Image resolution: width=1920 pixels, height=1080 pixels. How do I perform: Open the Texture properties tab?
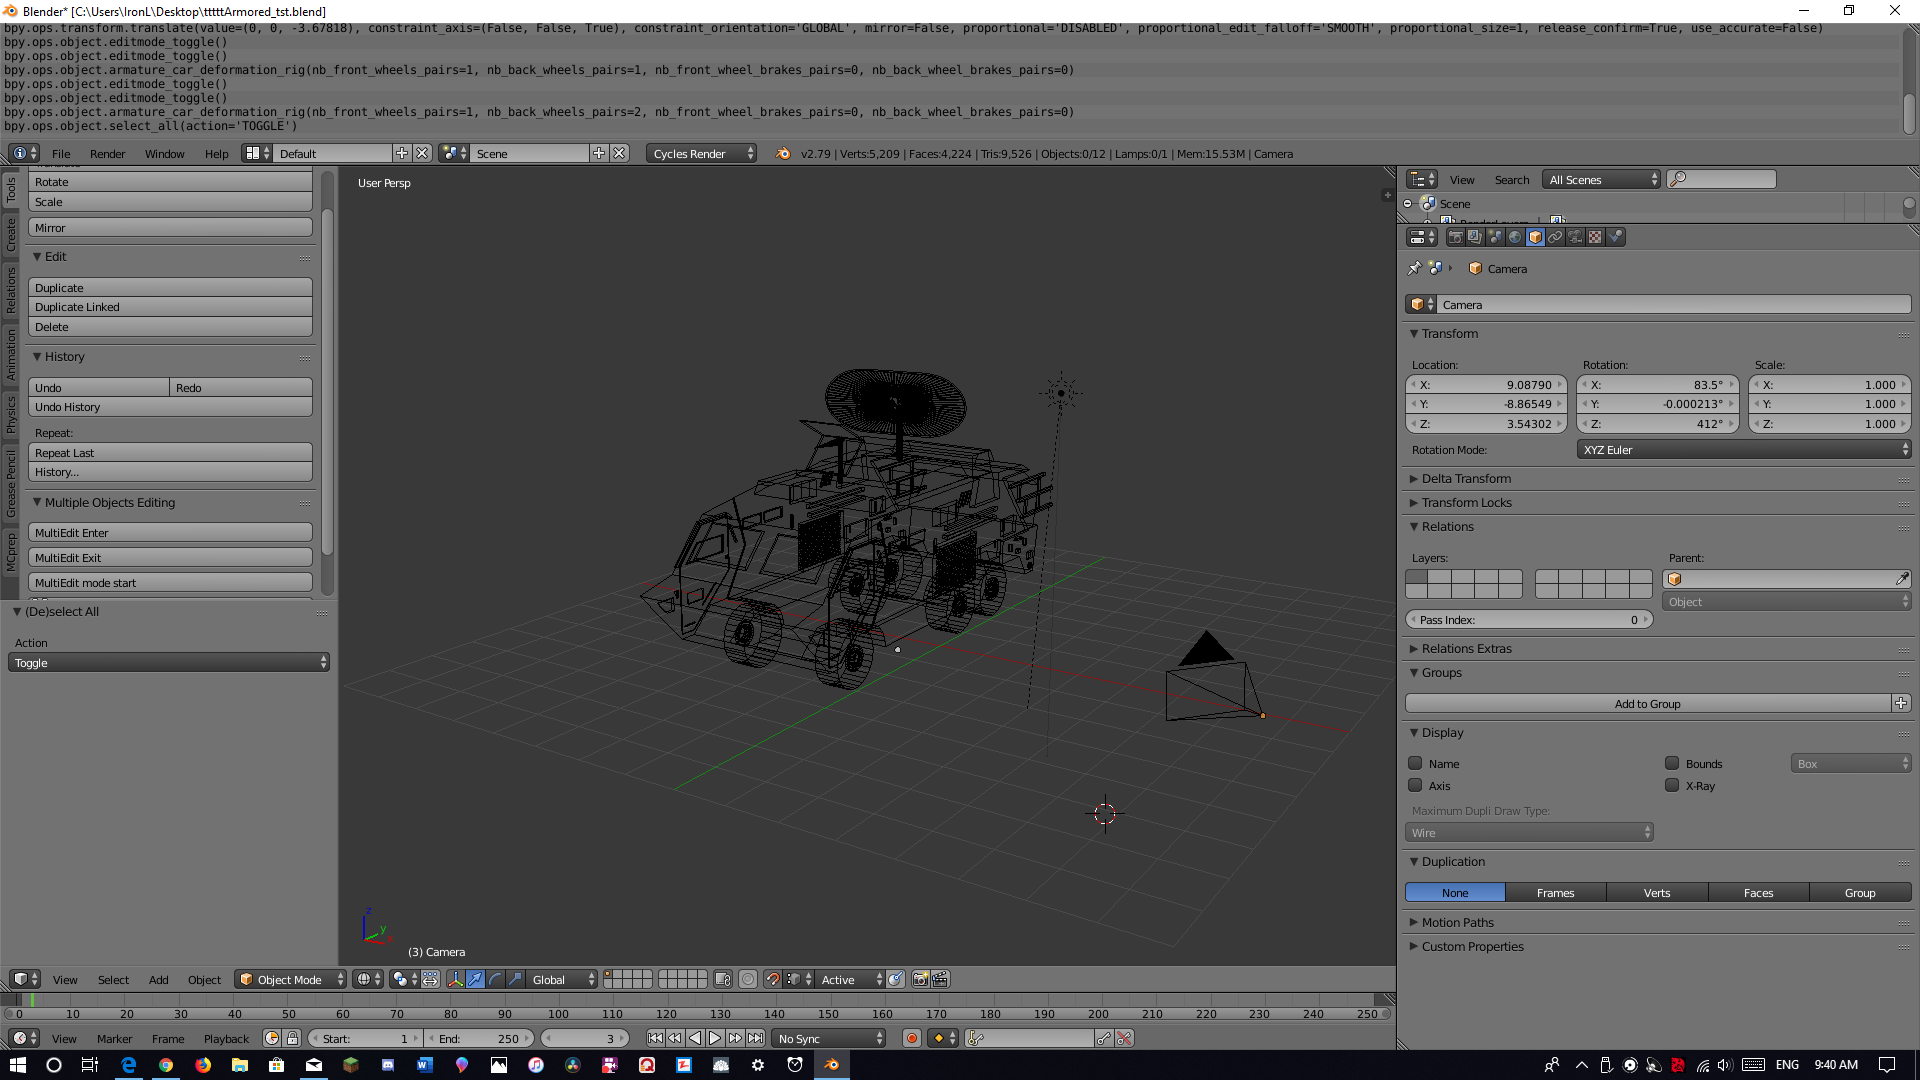click(x=1596, y=237)
